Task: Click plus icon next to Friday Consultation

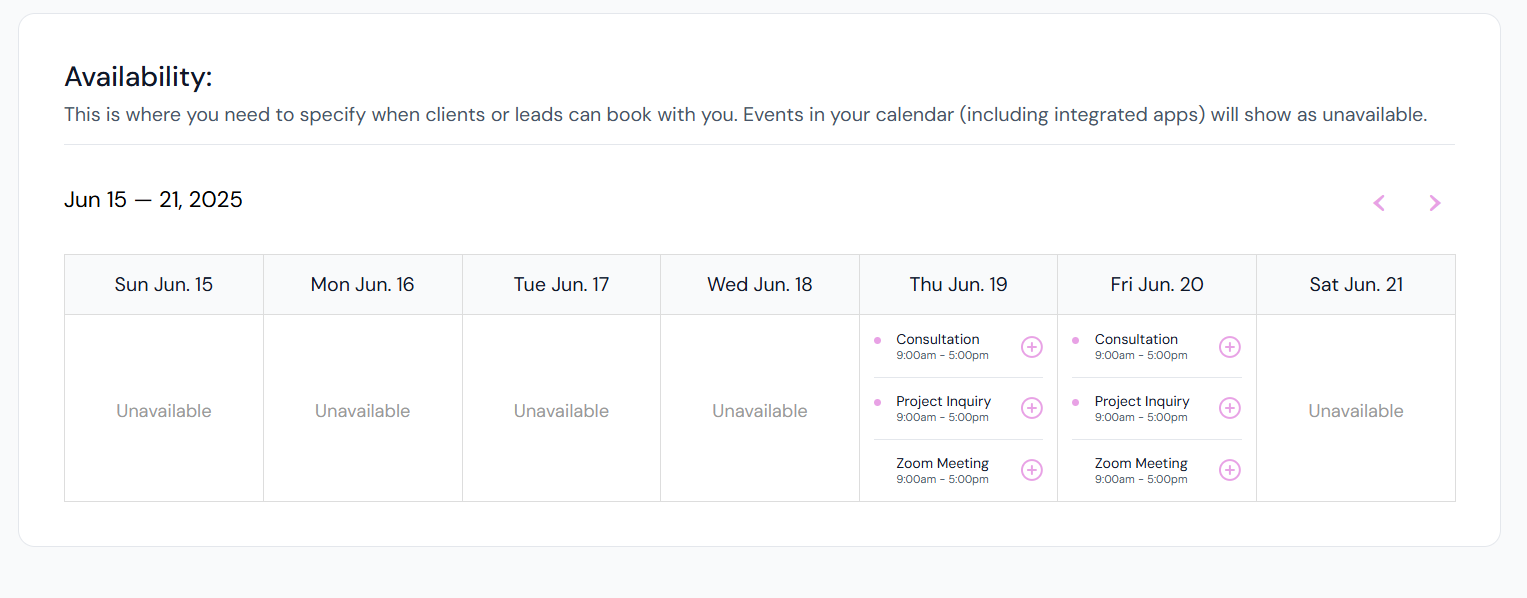Action: (x=1230, y=347)
